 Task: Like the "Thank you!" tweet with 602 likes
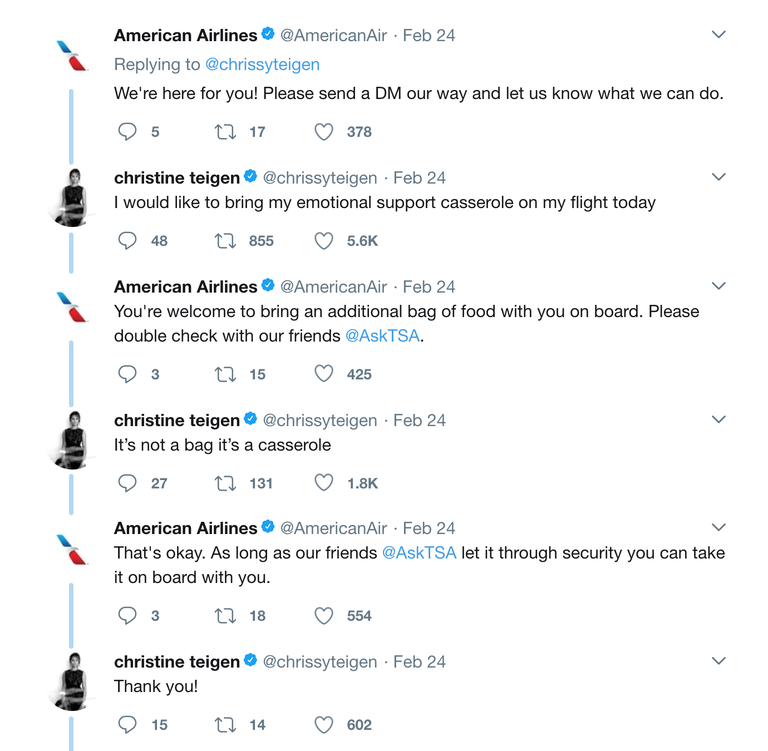pos(324,725)
